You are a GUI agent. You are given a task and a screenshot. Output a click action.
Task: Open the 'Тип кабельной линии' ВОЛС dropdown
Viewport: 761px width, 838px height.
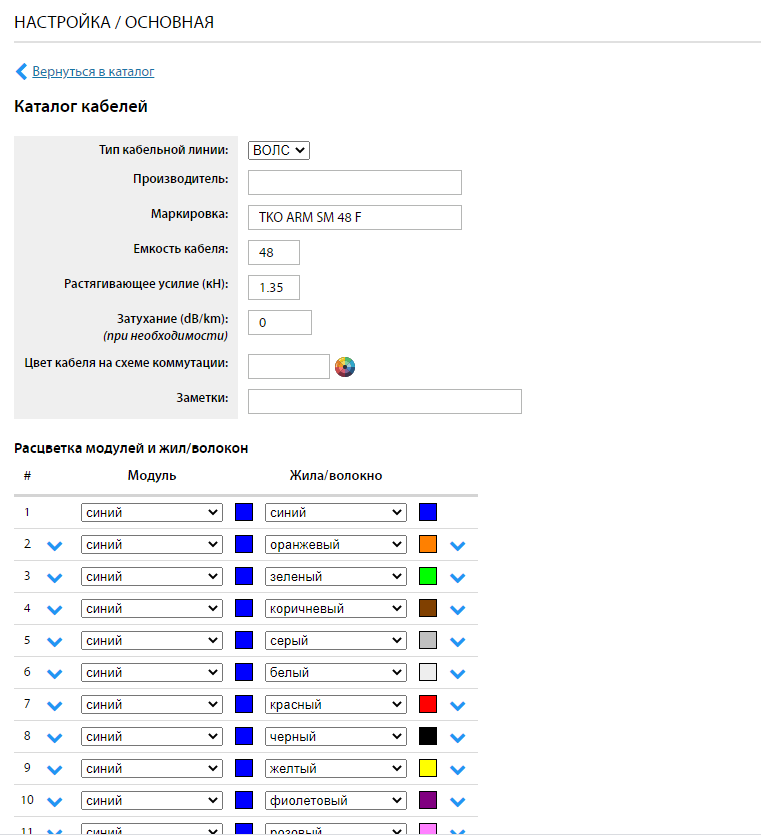[x=278, y=150]
